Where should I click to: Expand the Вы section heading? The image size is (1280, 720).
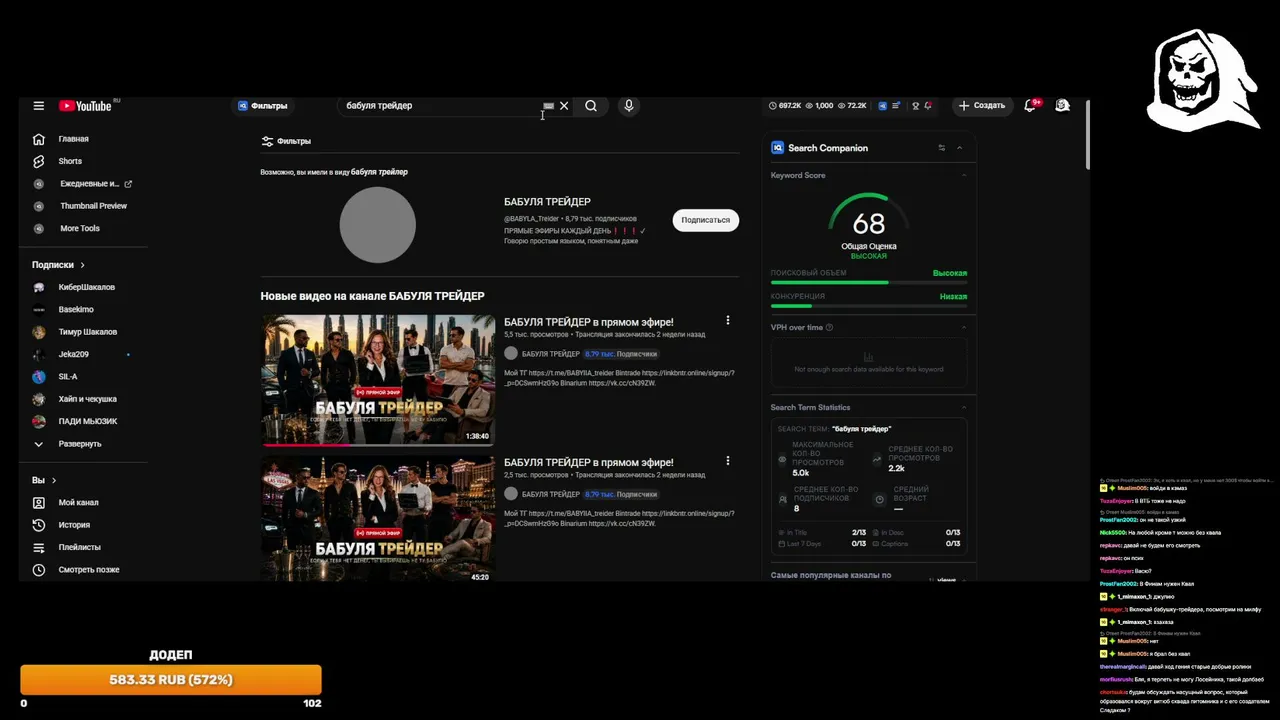[44, 481]
